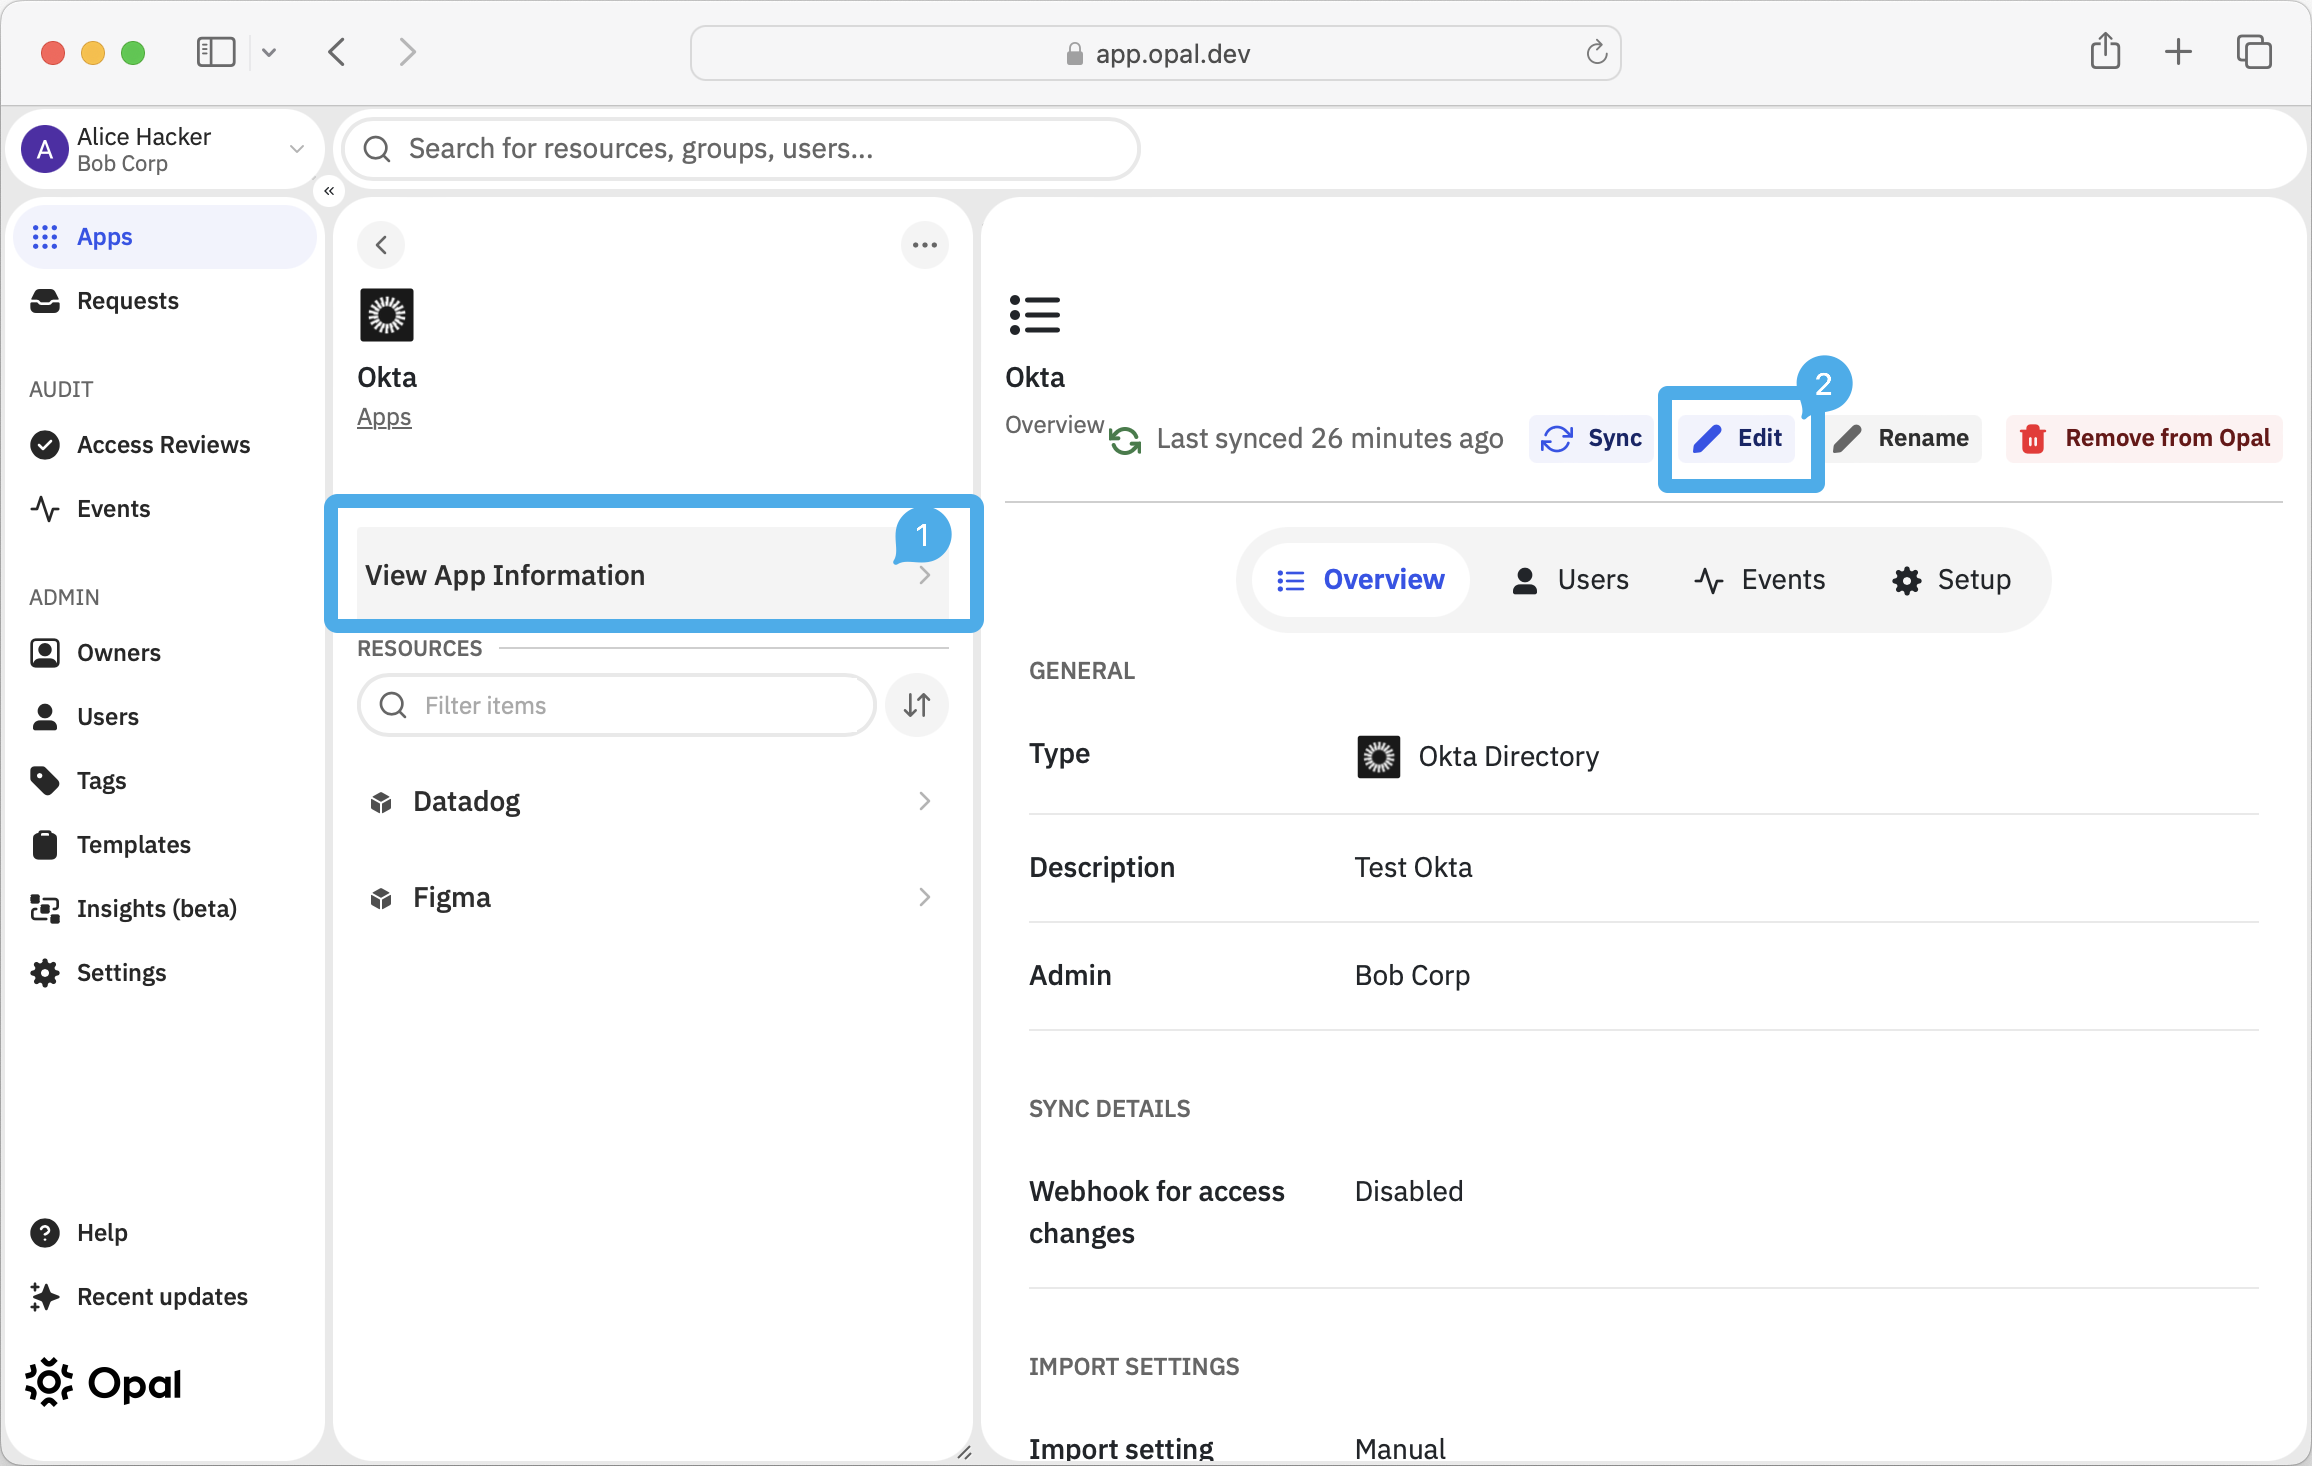Click the 'Test Okta' description value

[x=1413, y=868]
